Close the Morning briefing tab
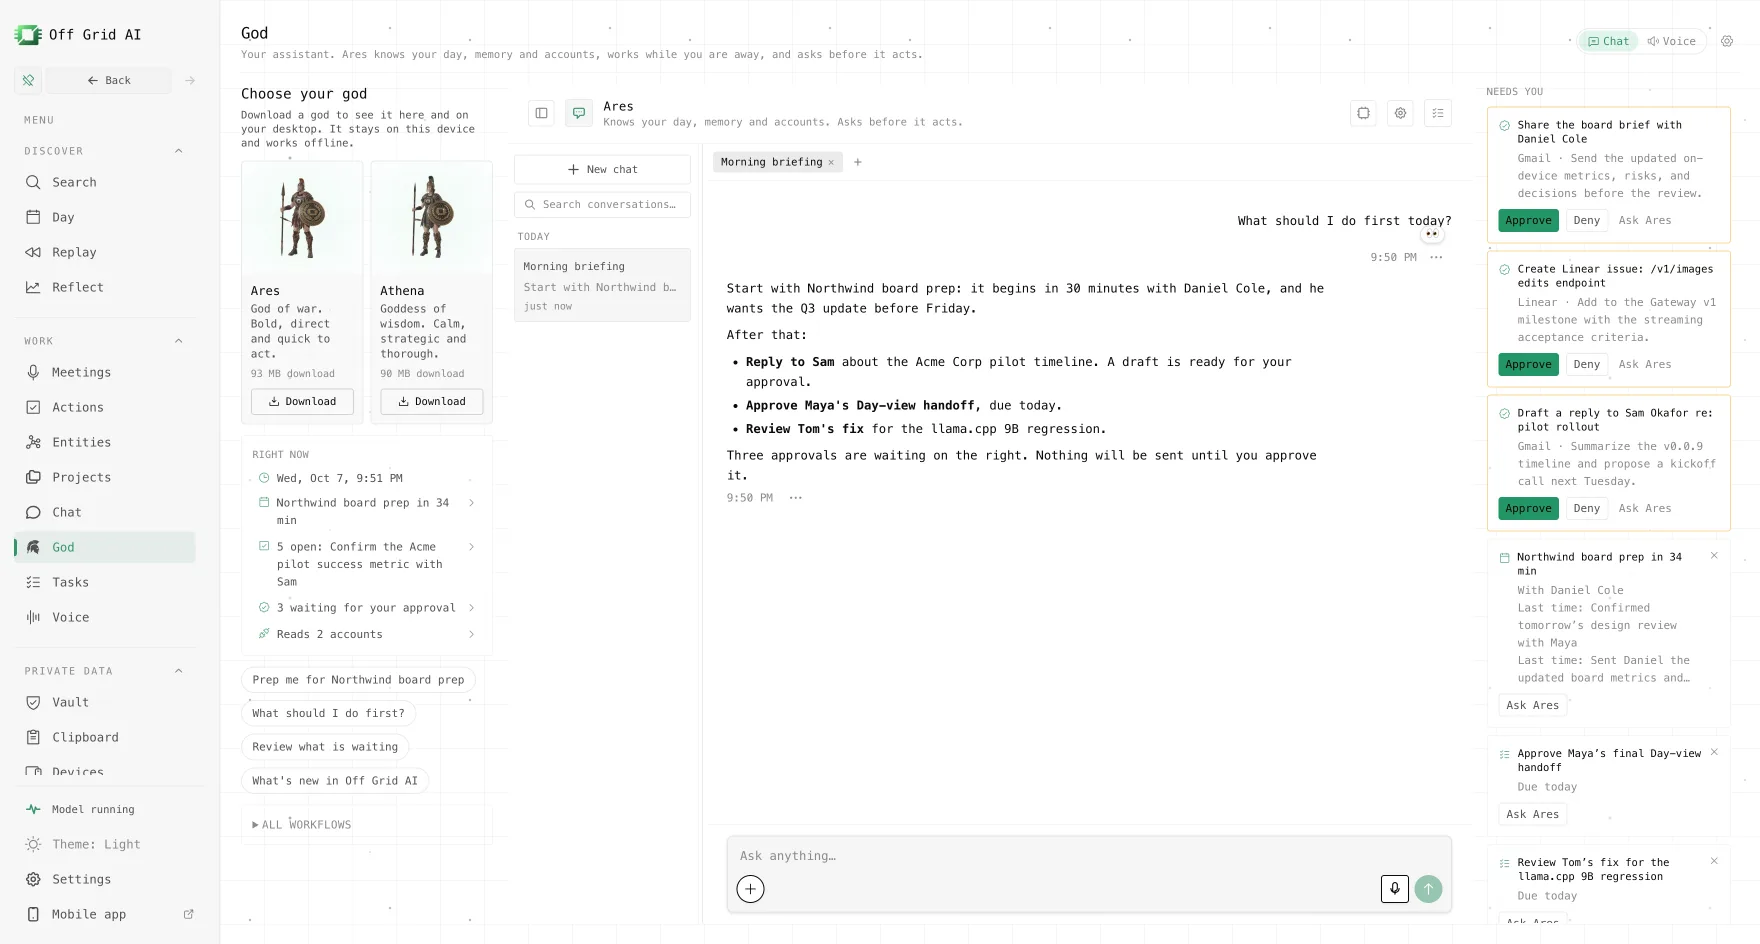The height and width of the screenshot is (944, 1760). [831, 162]
